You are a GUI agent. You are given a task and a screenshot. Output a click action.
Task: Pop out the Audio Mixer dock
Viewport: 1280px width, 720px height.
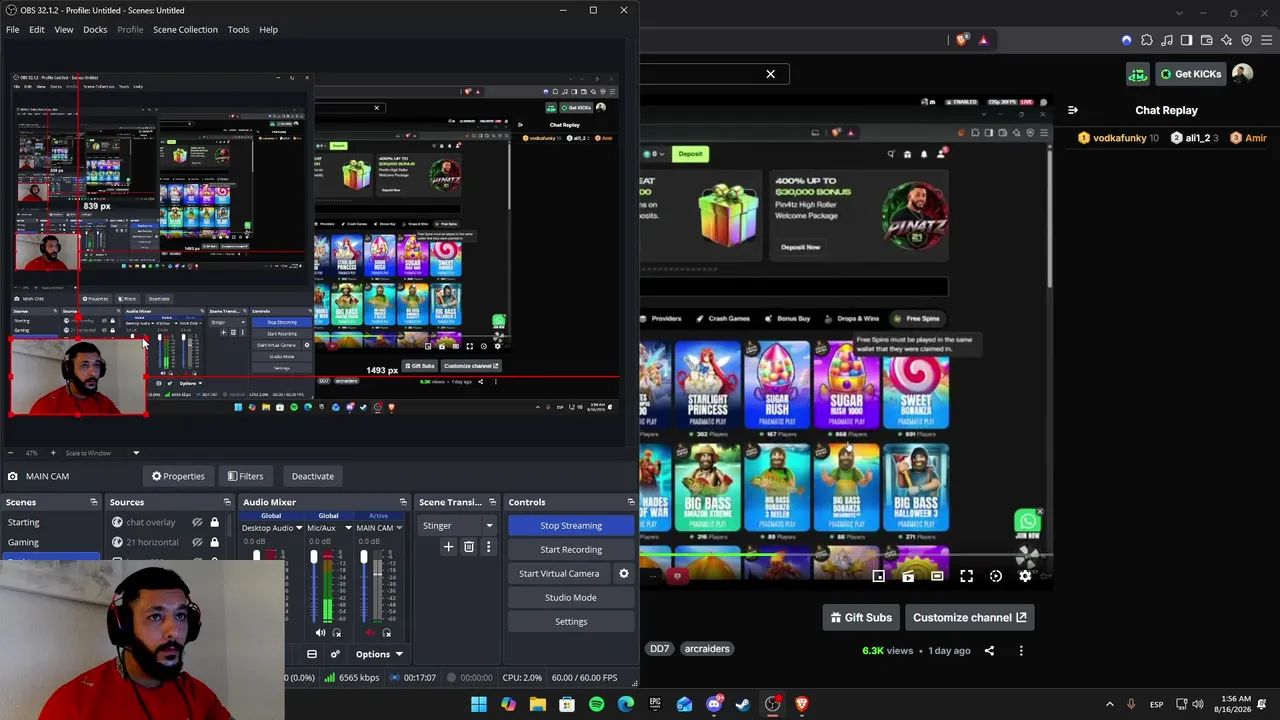tap(403, 502)
